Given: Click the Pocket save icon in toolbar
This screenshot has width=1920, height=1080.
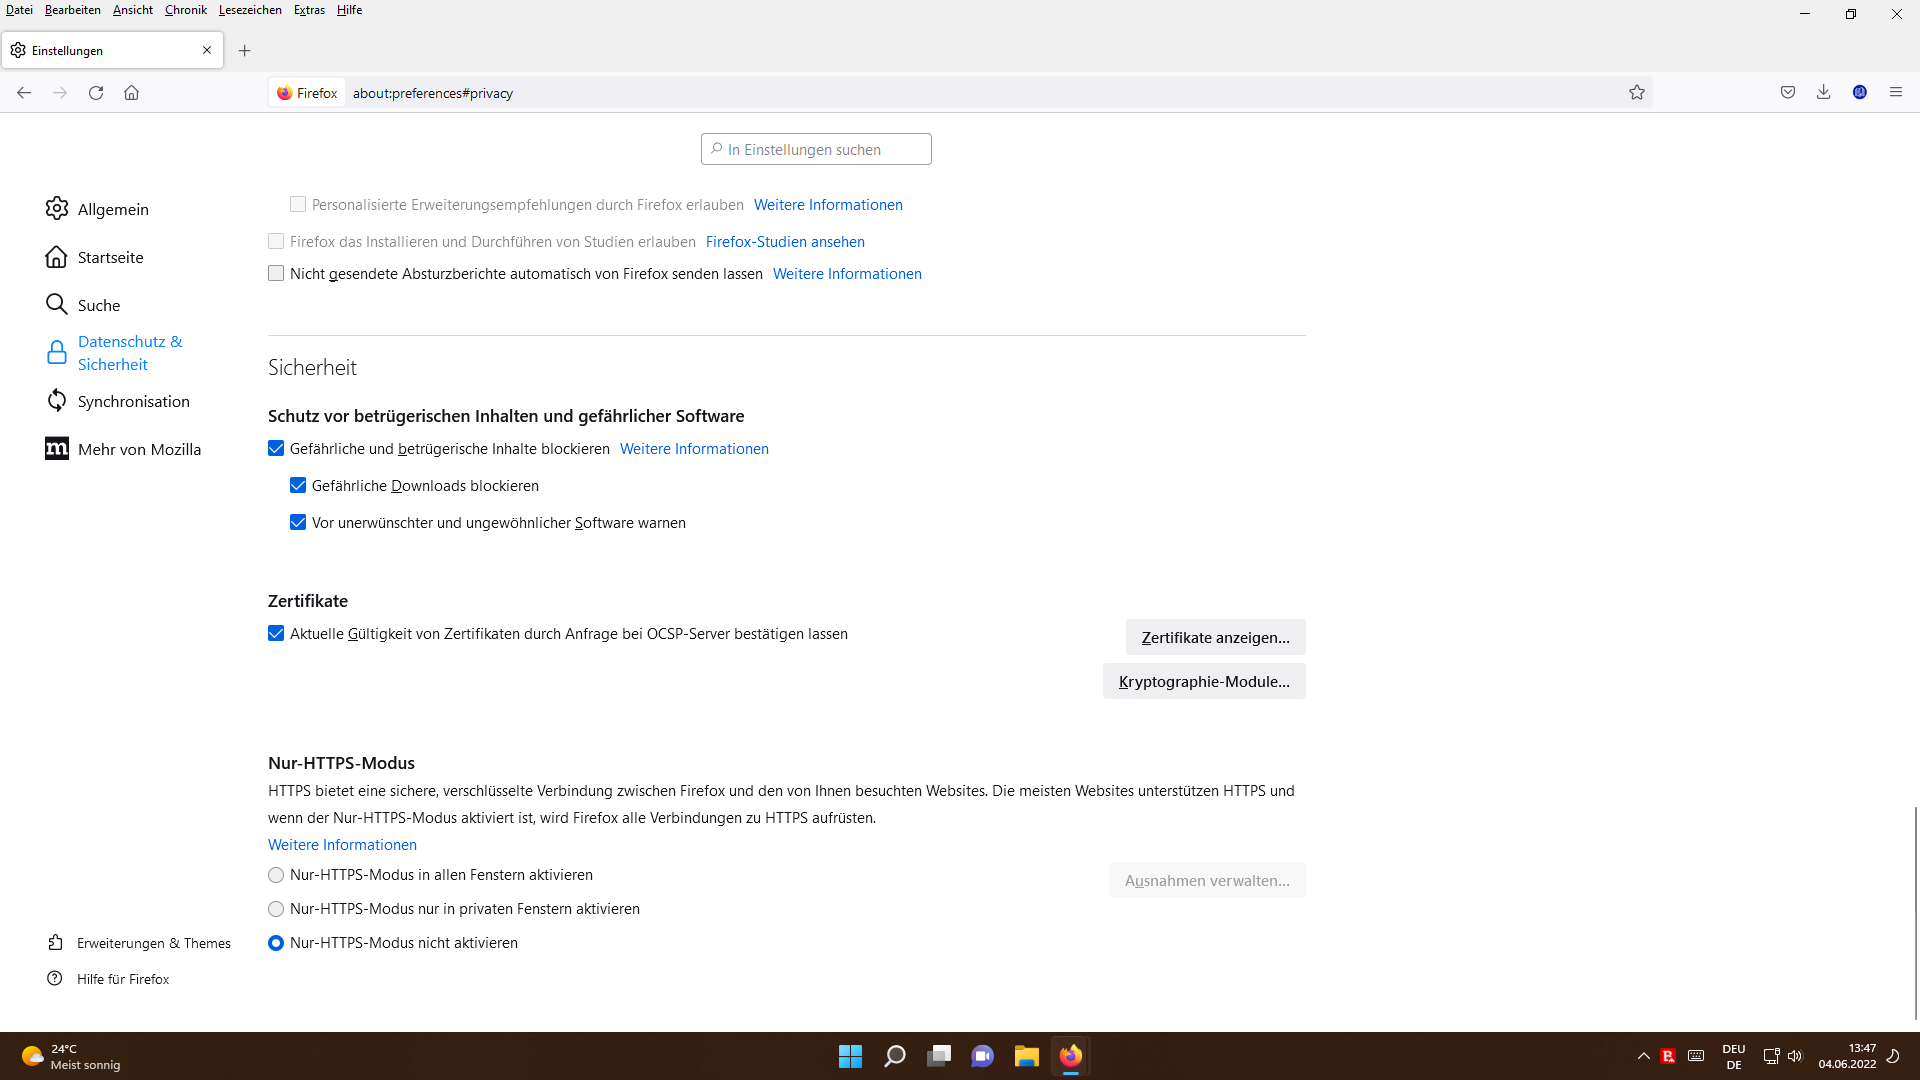Looking at the screenshot, I should (x=1788, y=92).
